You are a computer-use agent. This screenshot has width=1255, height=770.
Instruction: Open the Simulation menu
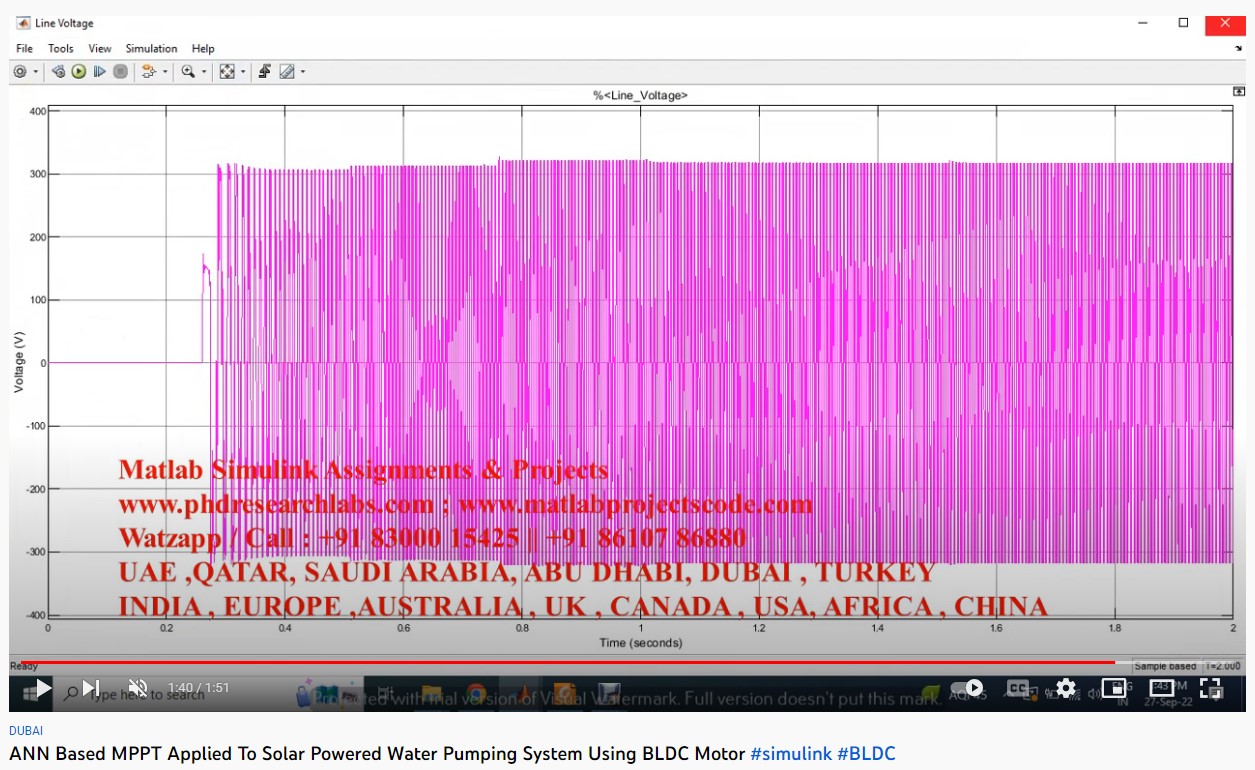[151, 48]
